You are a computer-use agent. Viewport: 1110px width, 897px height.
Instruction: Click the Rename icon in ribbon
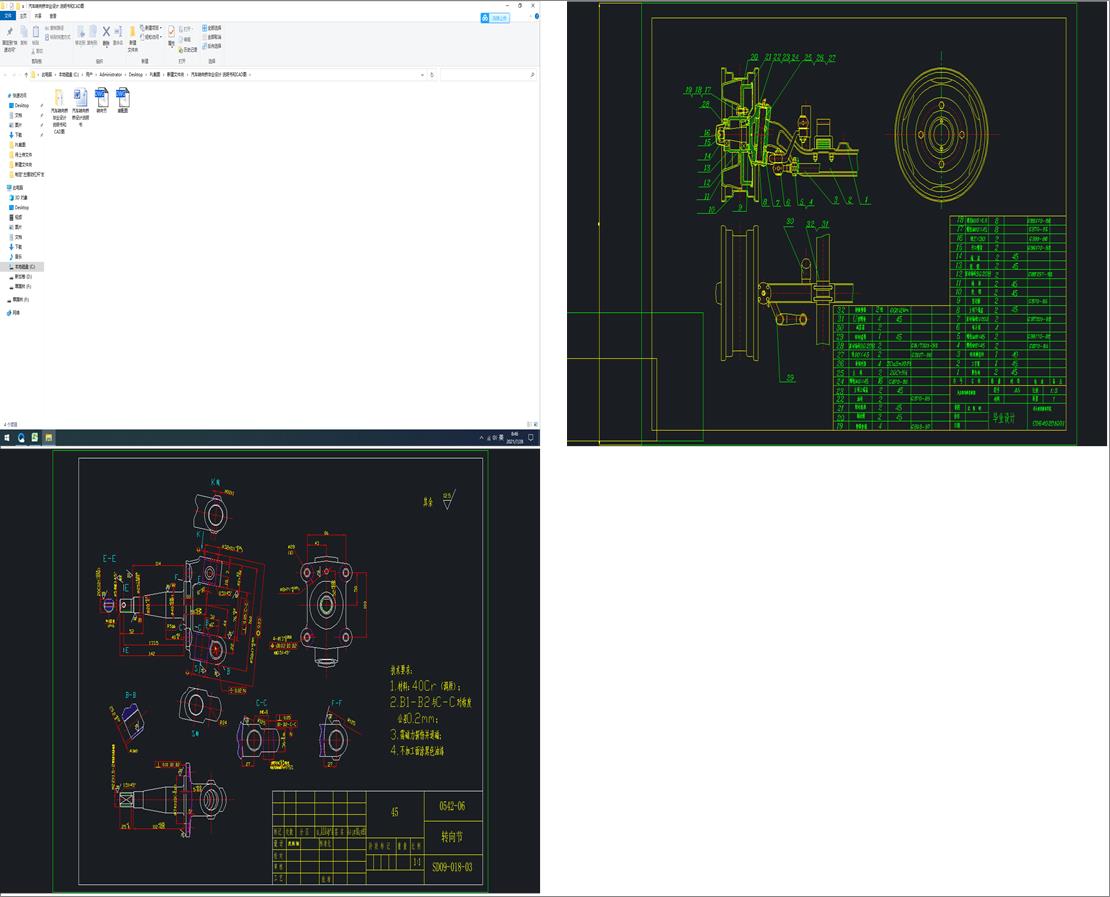(x=118, y=33)
